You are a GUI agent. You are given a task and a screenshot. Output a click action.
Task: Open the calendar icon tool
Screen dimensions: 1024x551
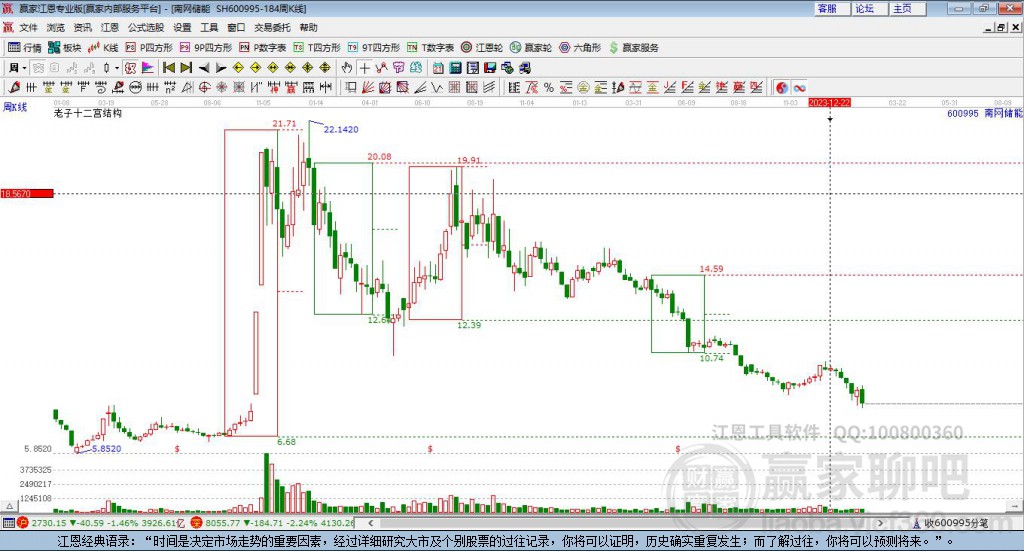tap(438, 68)
